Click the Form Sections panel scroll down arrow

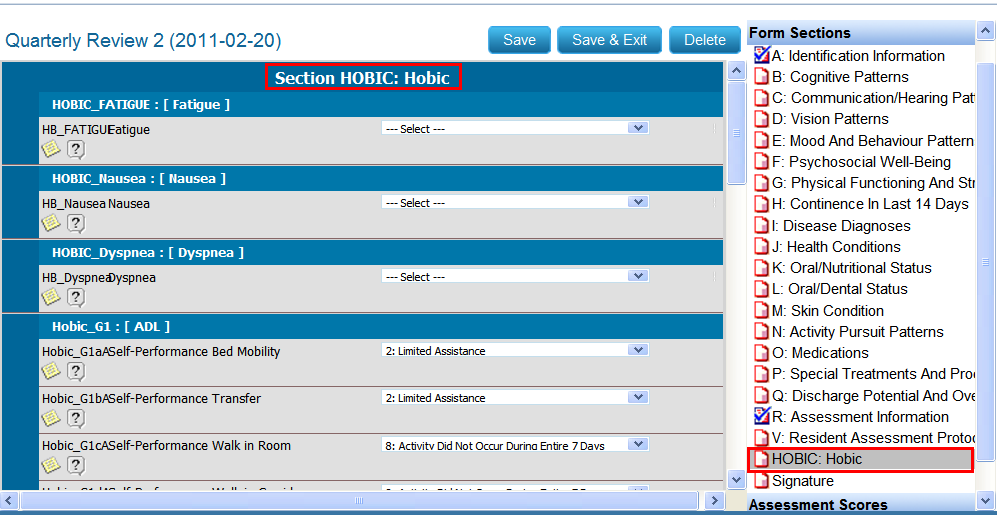(986, 500)
